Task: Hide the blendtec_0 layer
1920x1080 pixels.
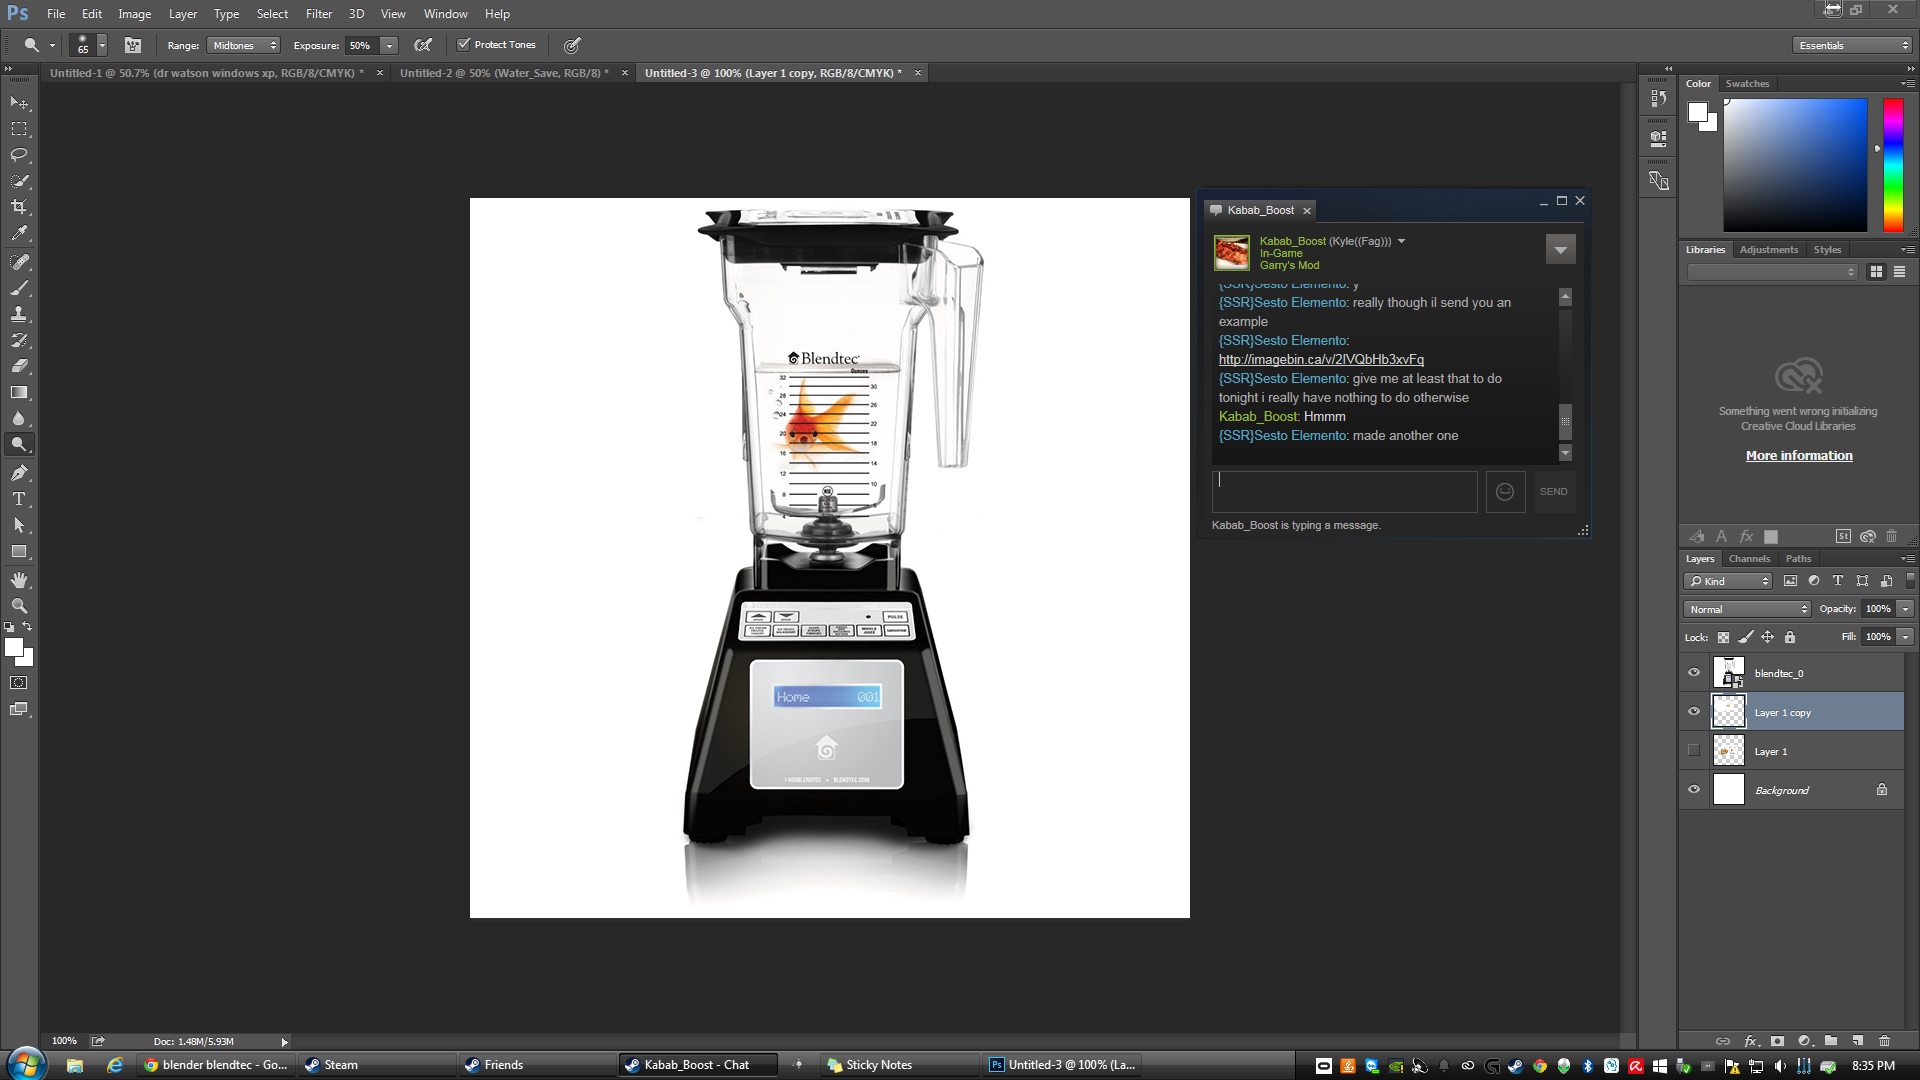Action: click(1694, 673)
